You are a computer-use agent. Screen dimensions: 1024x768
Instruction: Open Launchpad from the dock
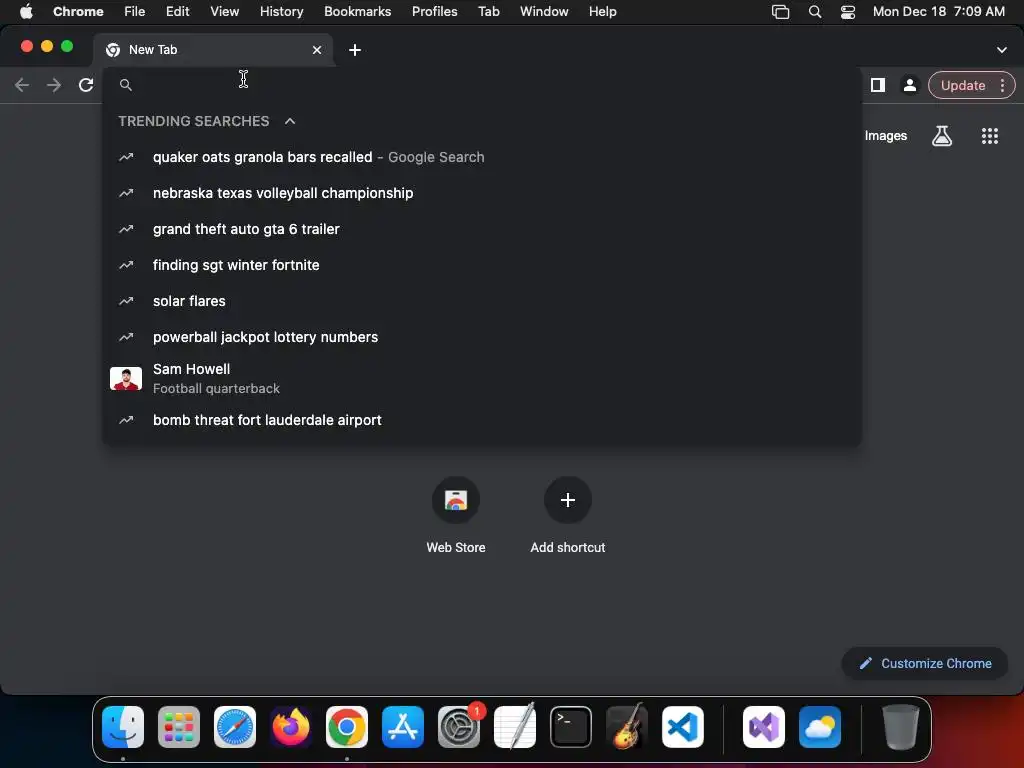pyautogui.click(x=179, y=727)
